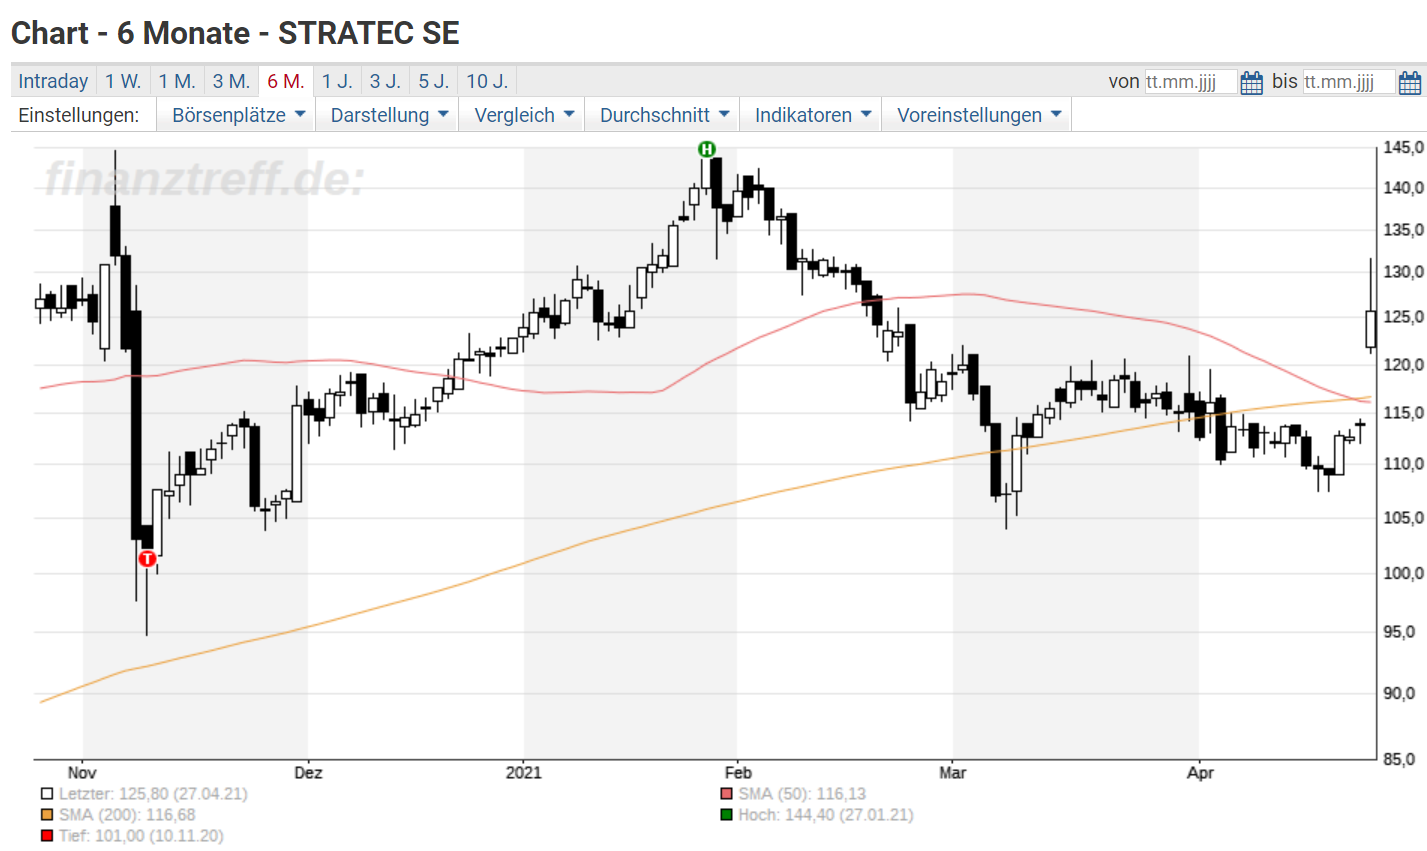Click the 100,0 price axis label

[1403, 573]
